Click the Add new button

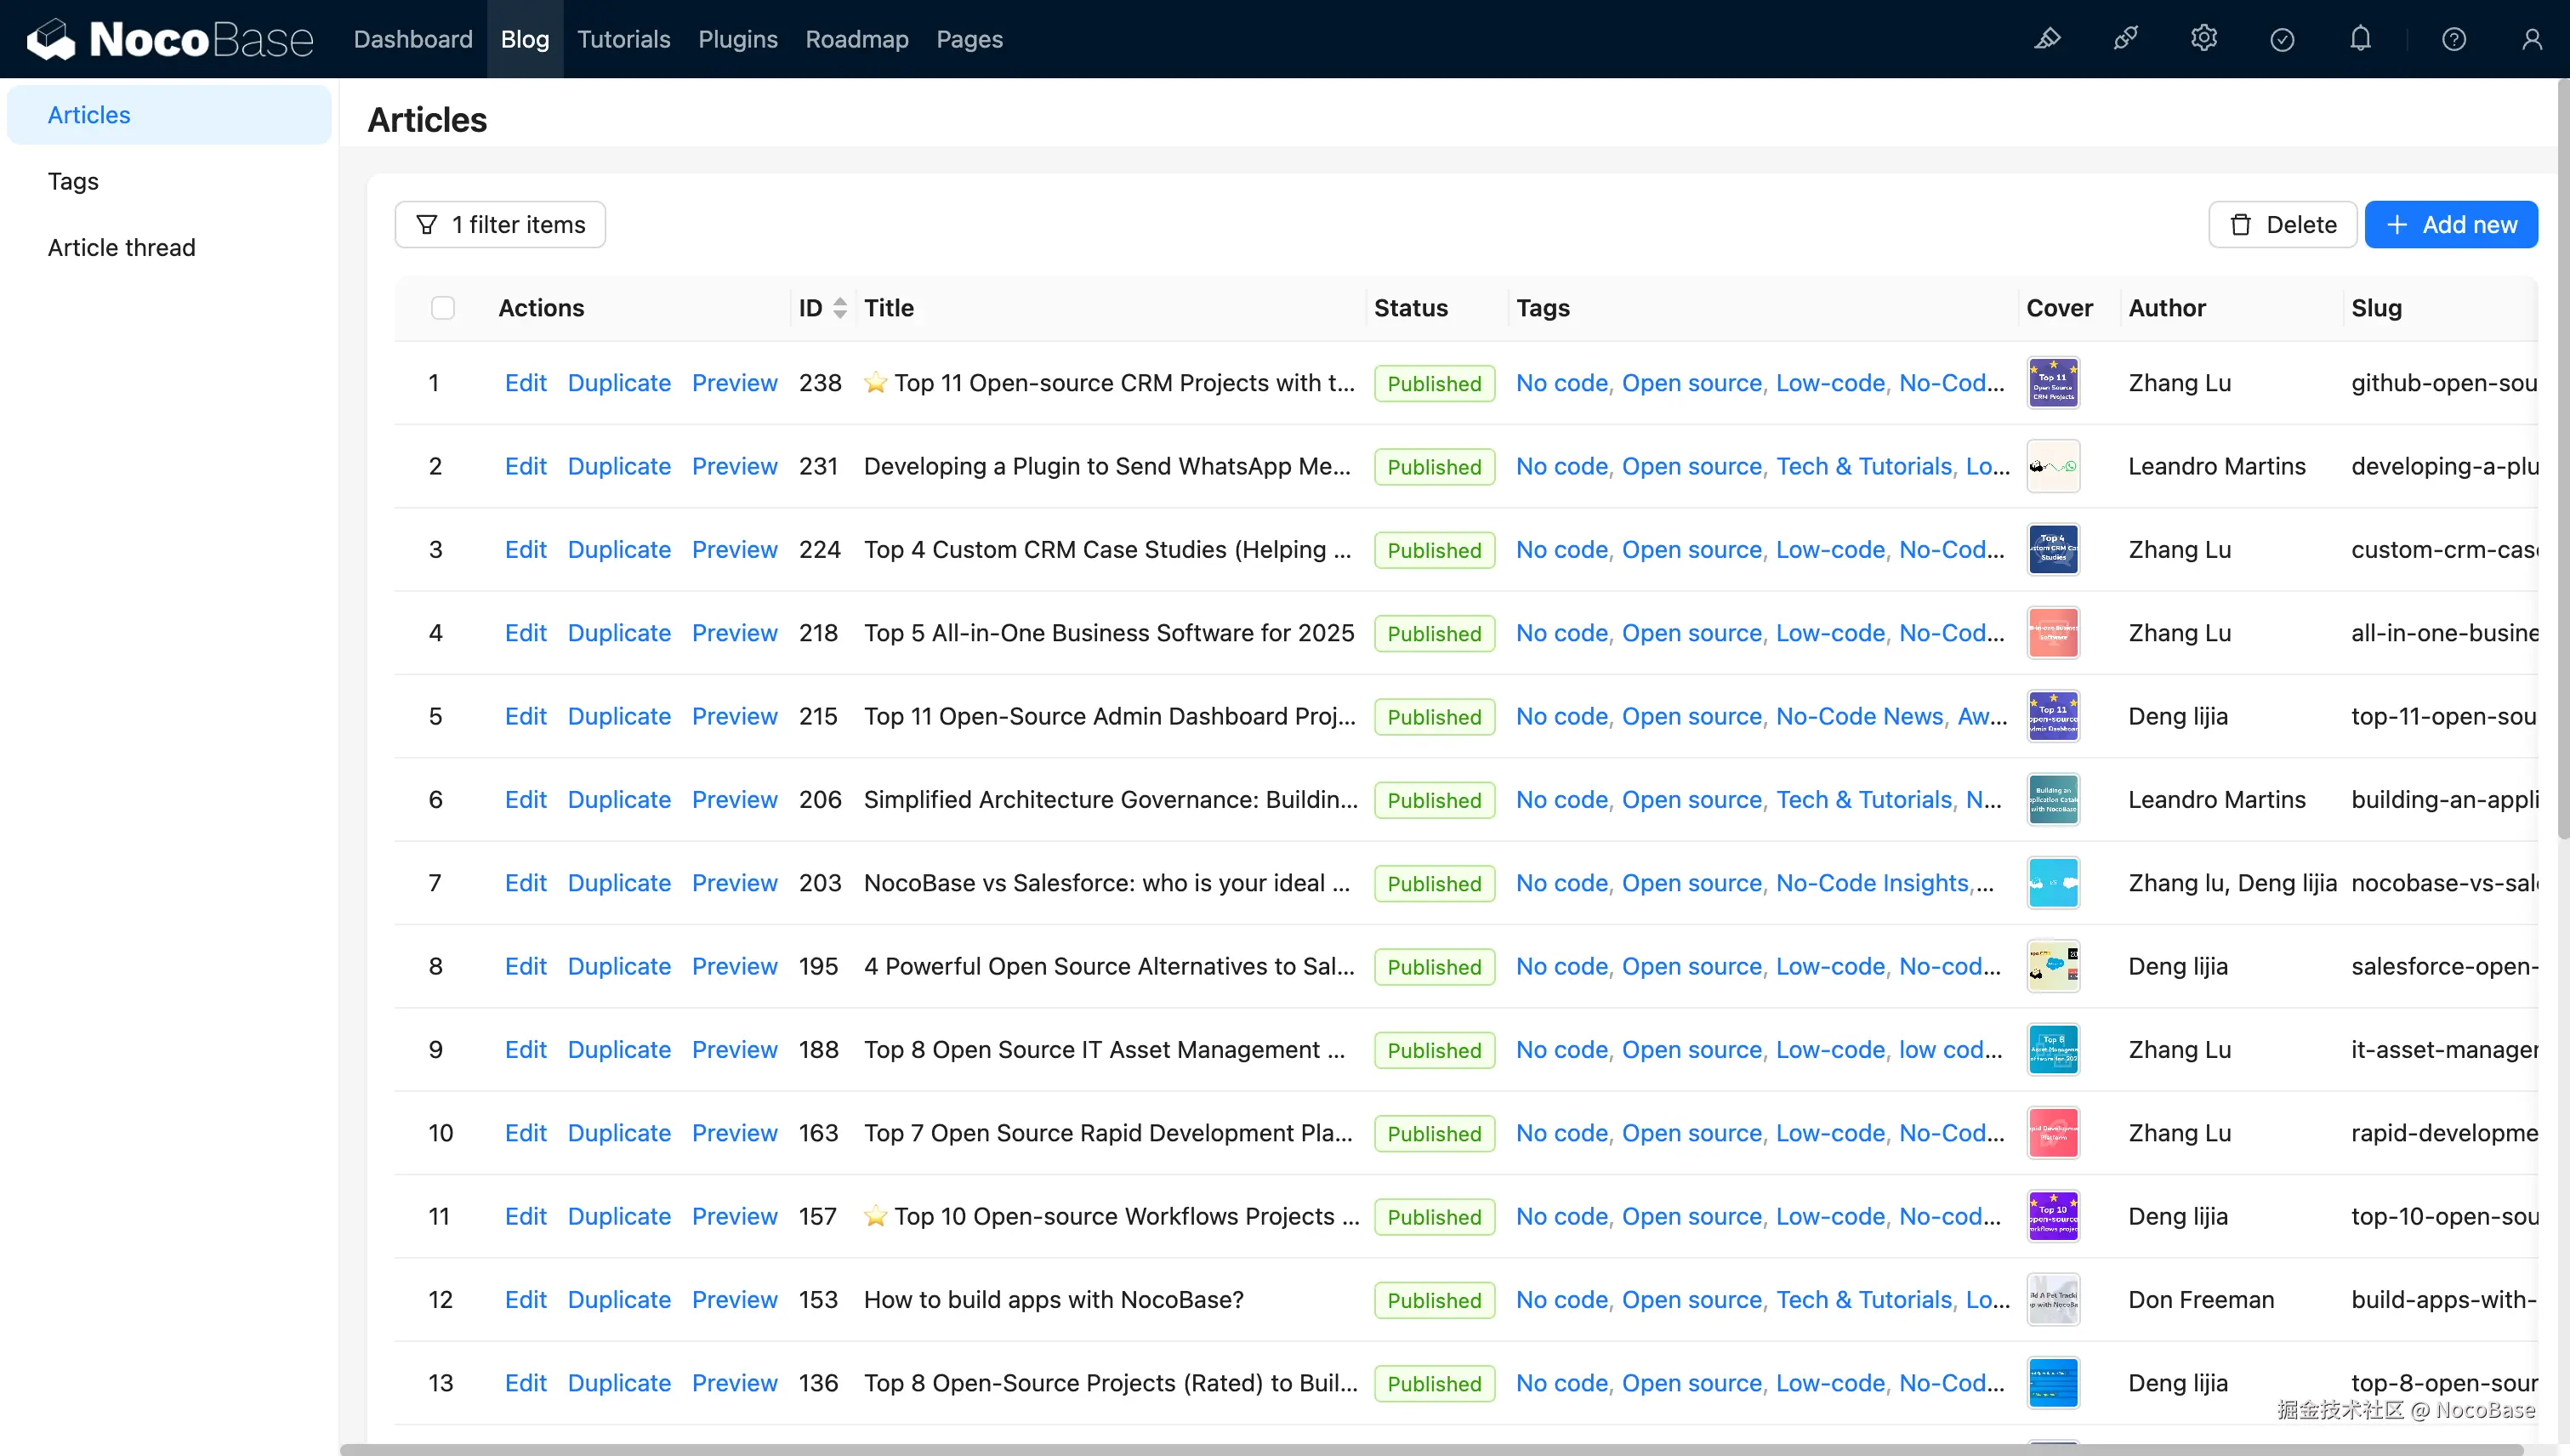point(2452,225)
